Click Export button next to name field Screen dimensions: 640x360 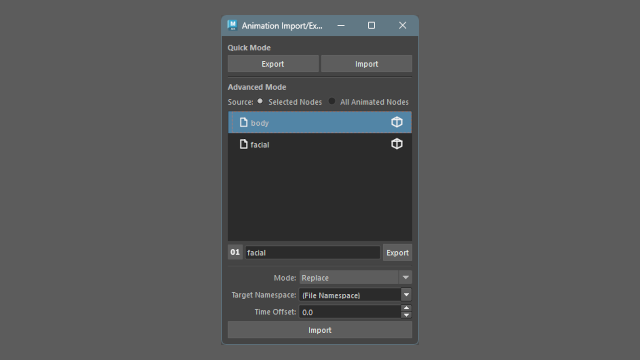397,253
